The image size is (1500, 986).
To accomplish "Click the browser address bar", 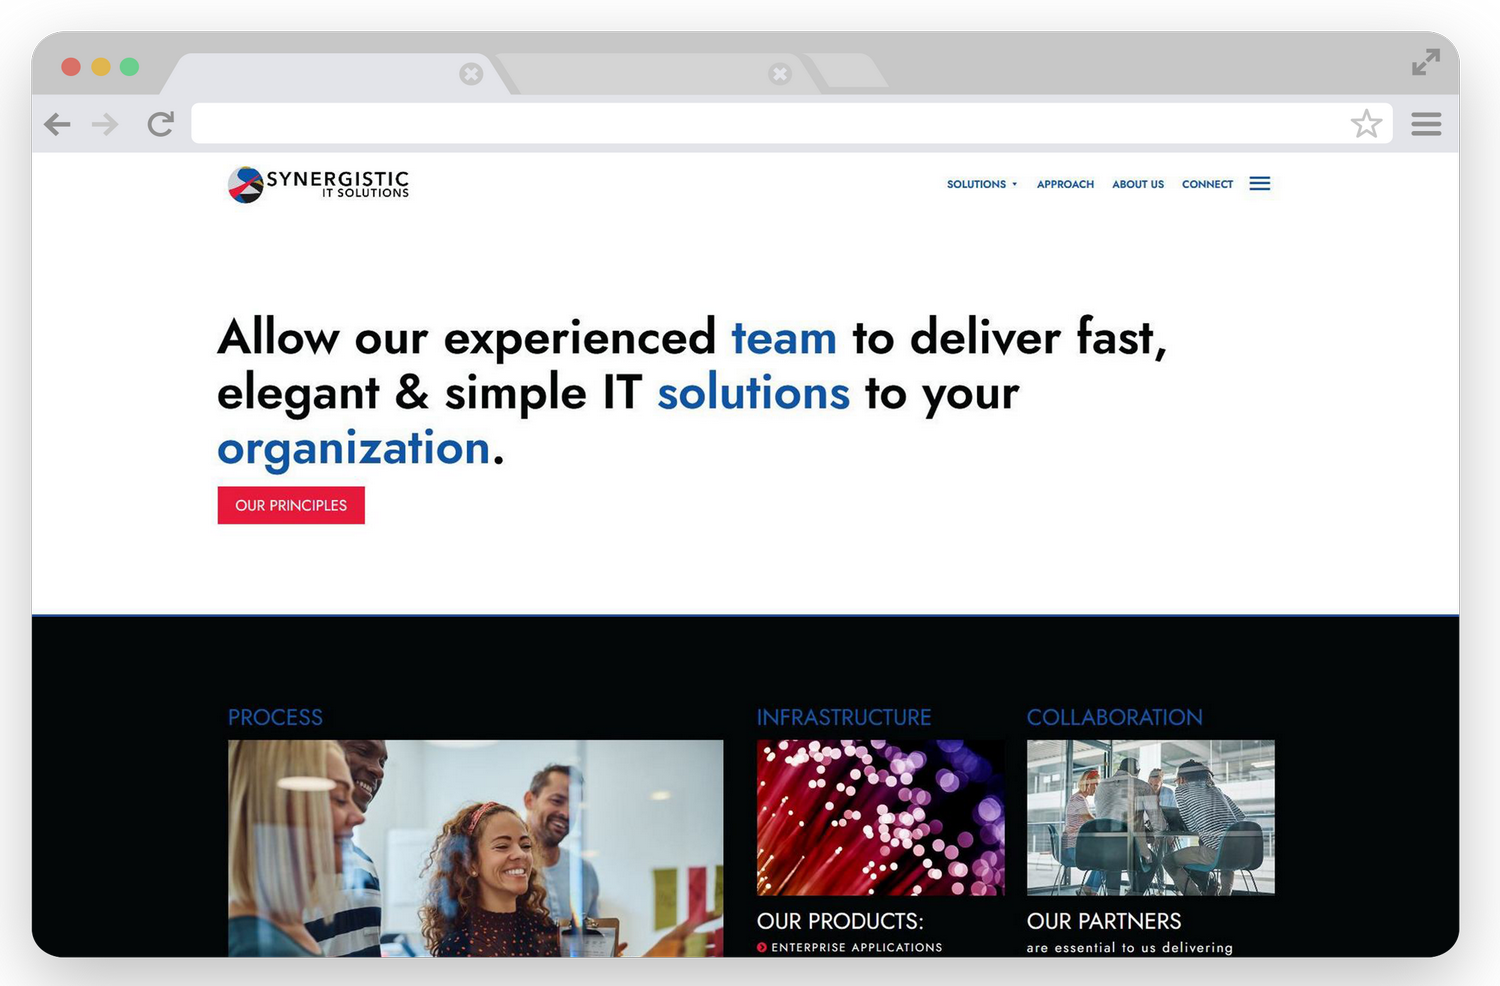I will coord(770,124).
